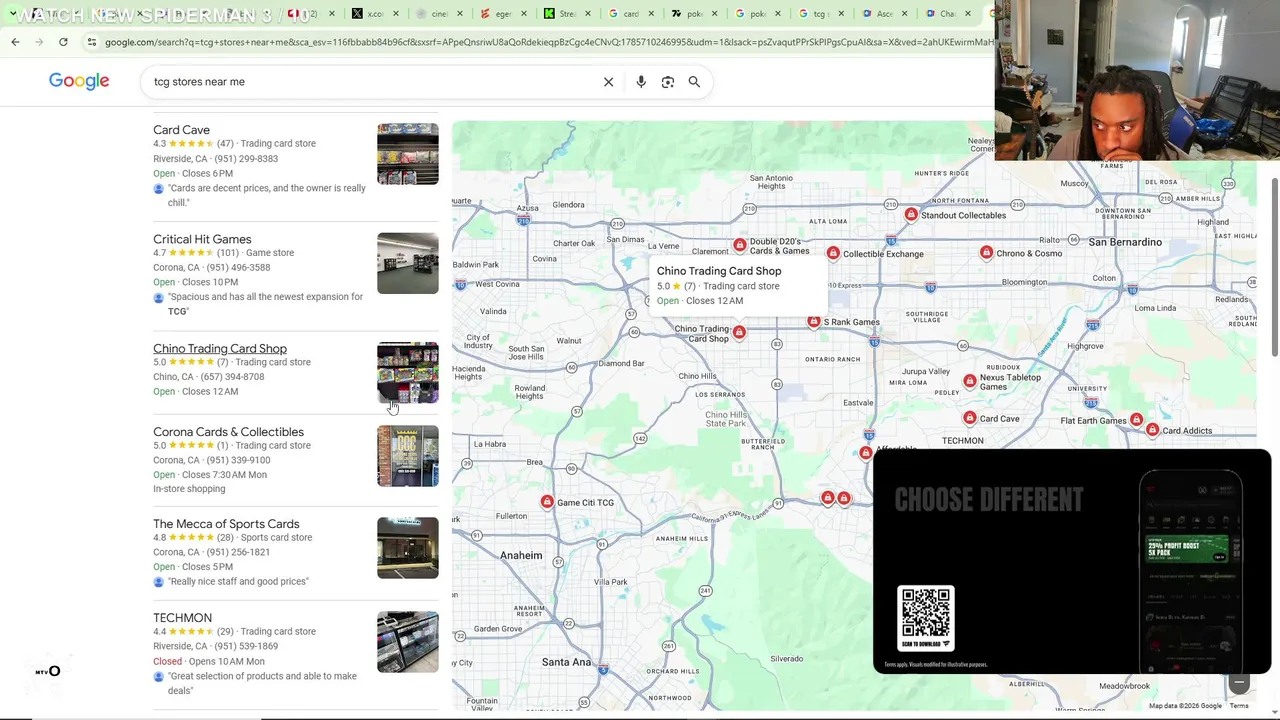View the Corona Cards & Collectibles photo
1280x720 pixels.
coord(408,456)
